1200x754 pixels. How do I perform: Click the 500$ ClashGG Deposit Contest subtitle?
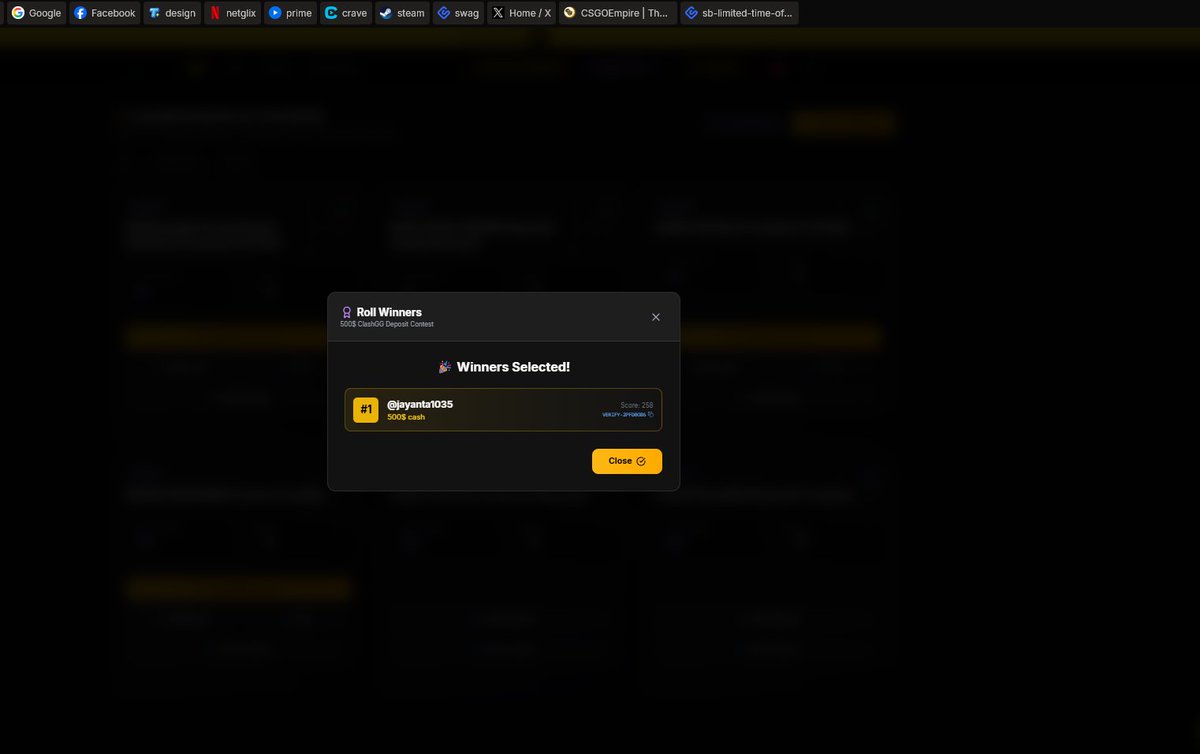pos(387,325)
